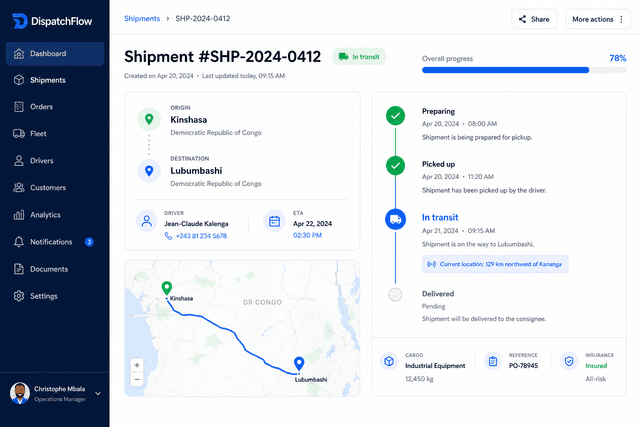
Task: Click the Insured status text
Action: [596, 366]
